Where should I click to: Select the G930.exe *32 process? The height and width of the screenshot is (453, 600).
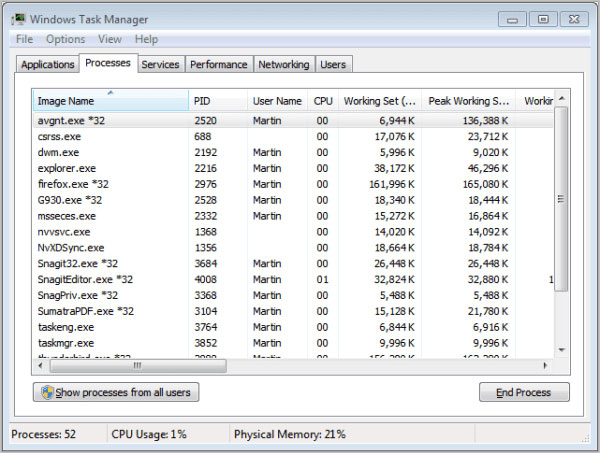(293, 200)
